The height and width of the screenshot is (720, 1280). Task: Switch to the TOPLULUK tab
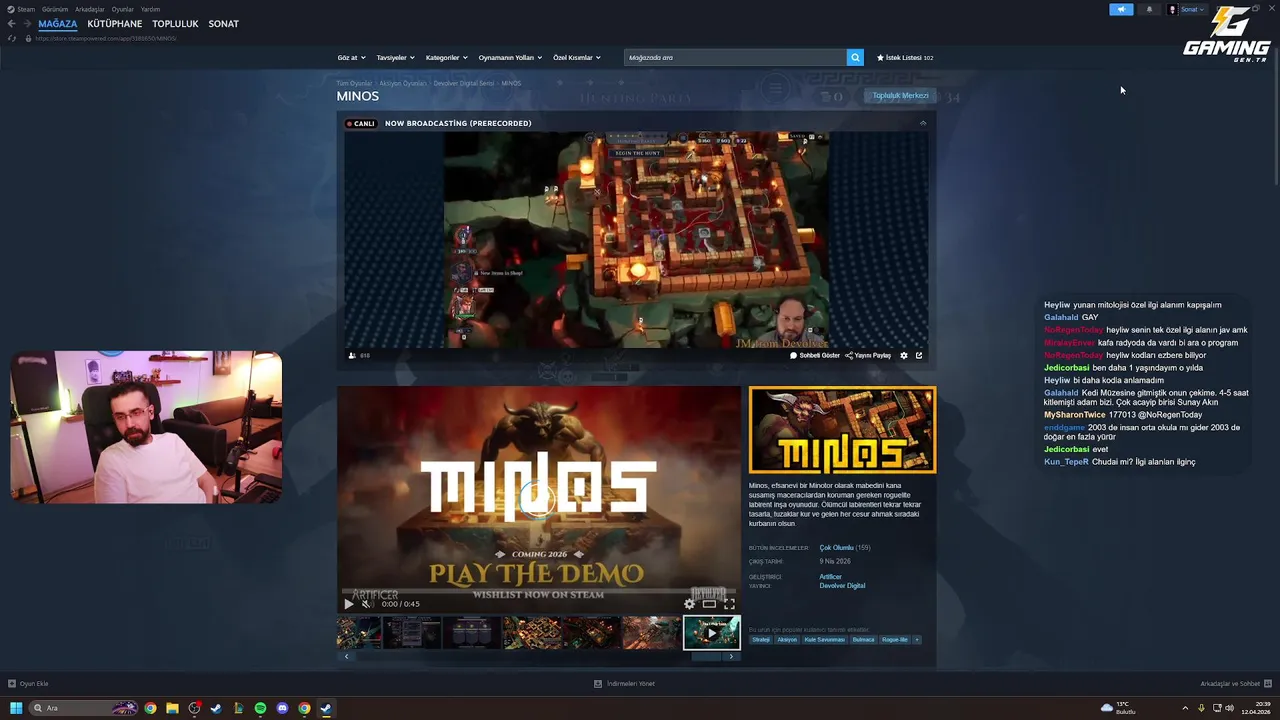(x=175, y=23)
